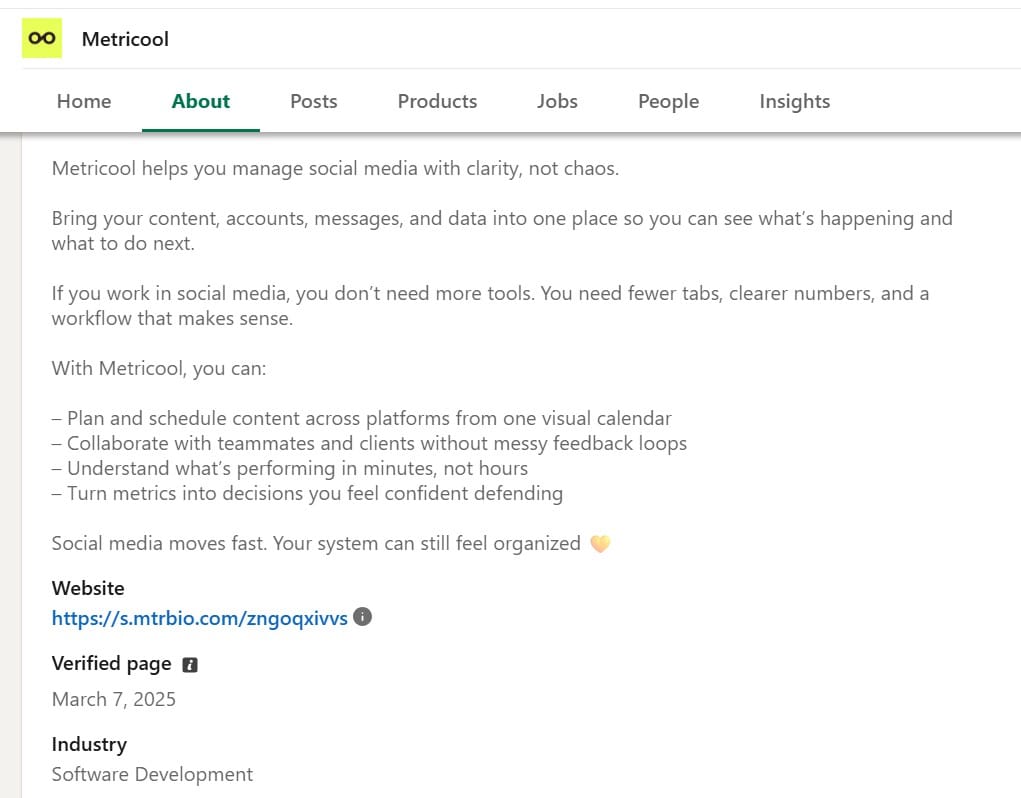Click 'Software Development' industry value
The width and height of the screenshot is (1021, 798).
pos(152,774)
